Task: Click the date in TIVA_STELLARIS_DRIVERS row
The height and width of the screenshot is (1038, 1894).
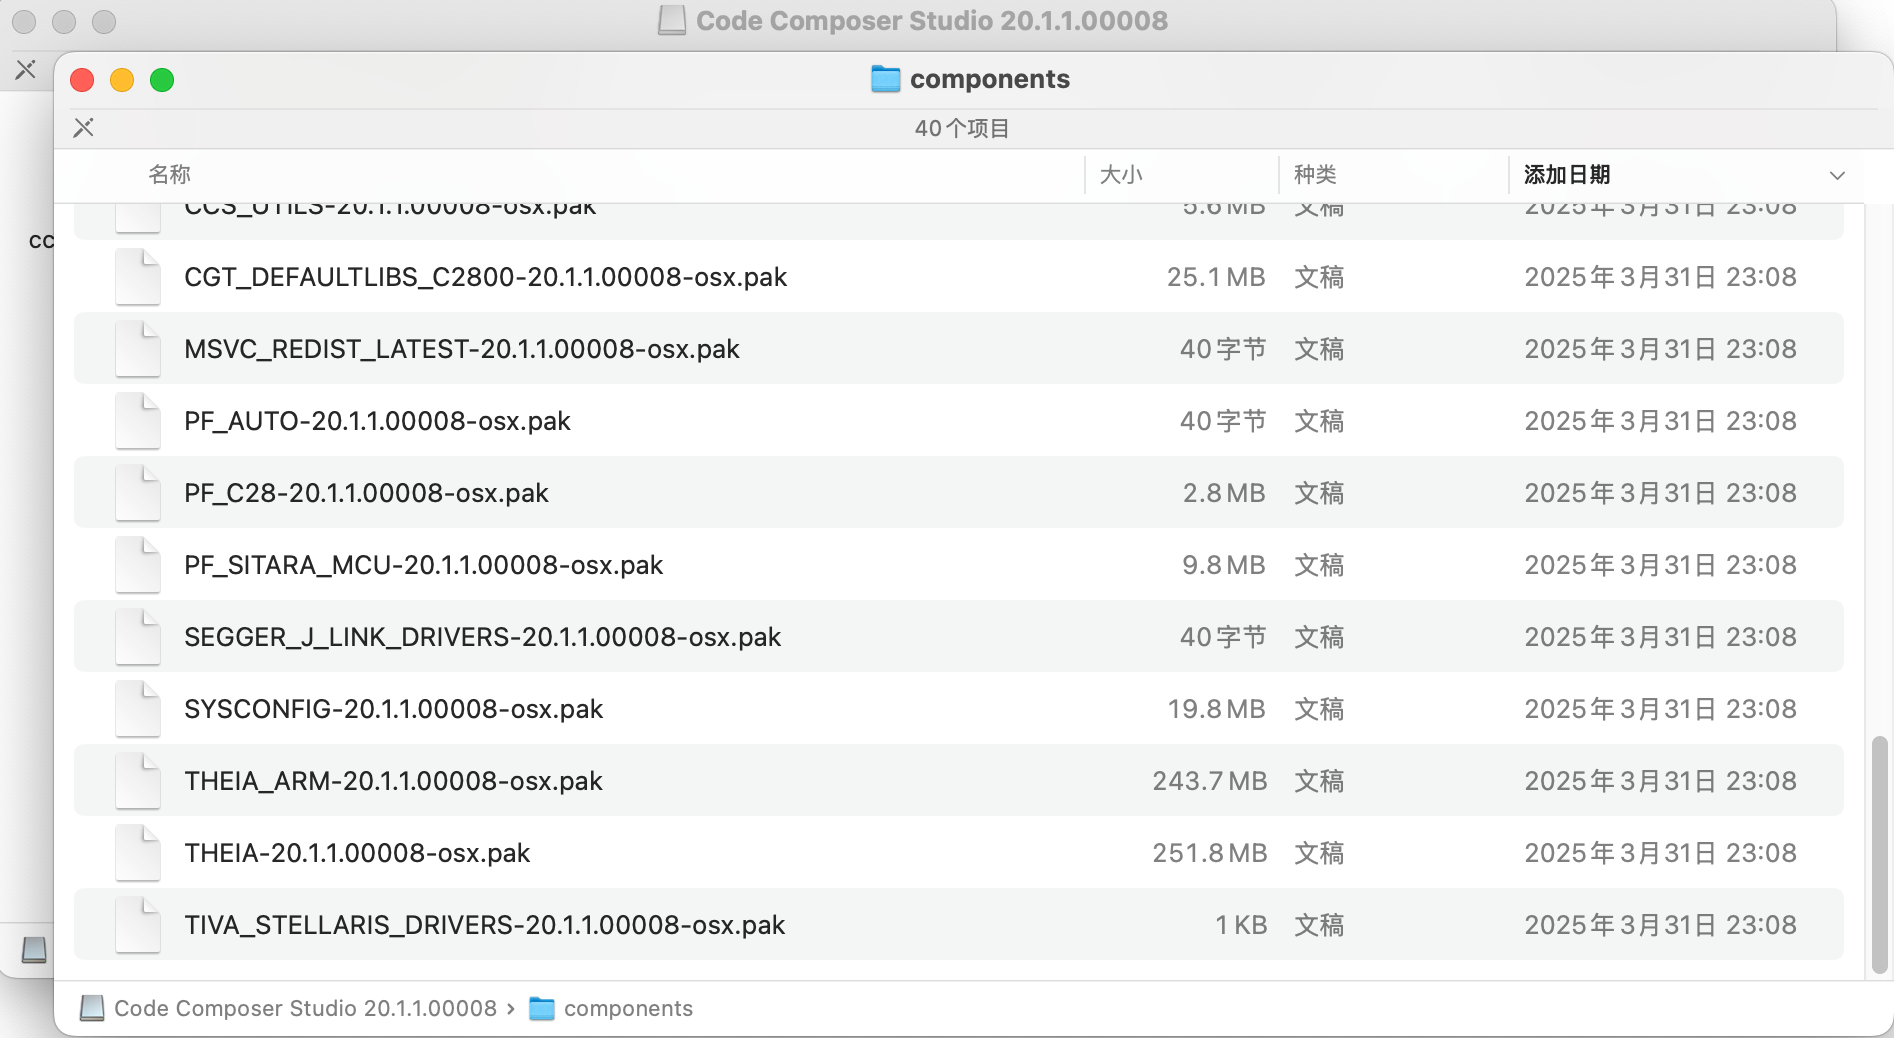Action: (1660, 925)
